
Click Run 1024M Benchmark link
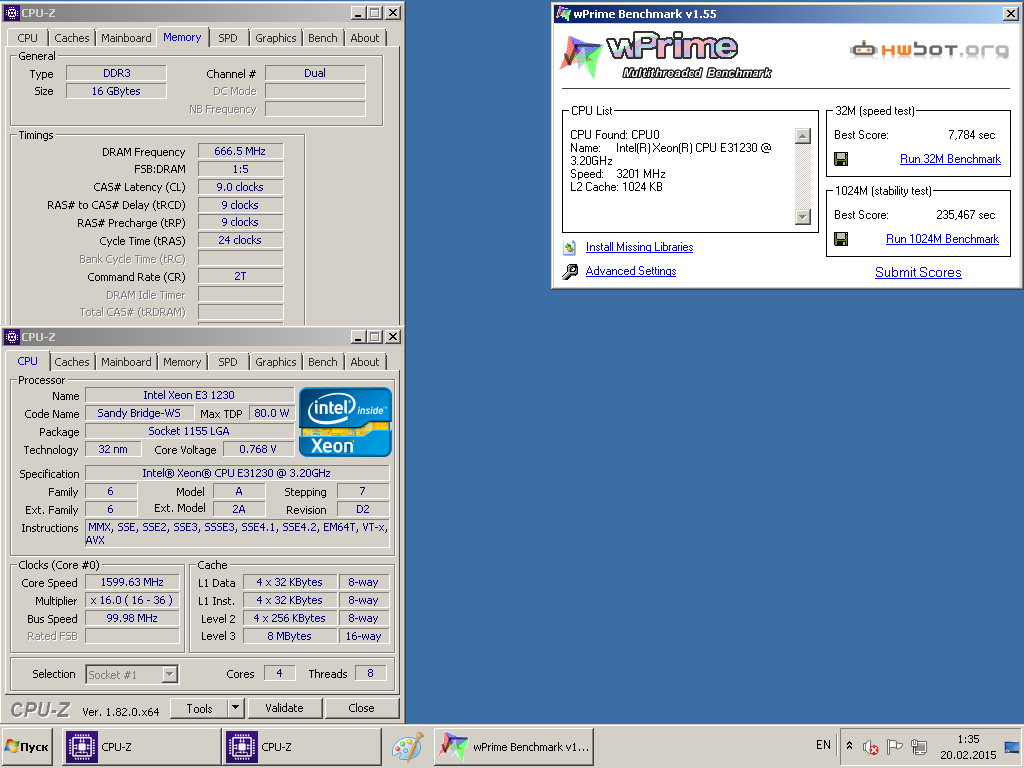pos(942,239)
